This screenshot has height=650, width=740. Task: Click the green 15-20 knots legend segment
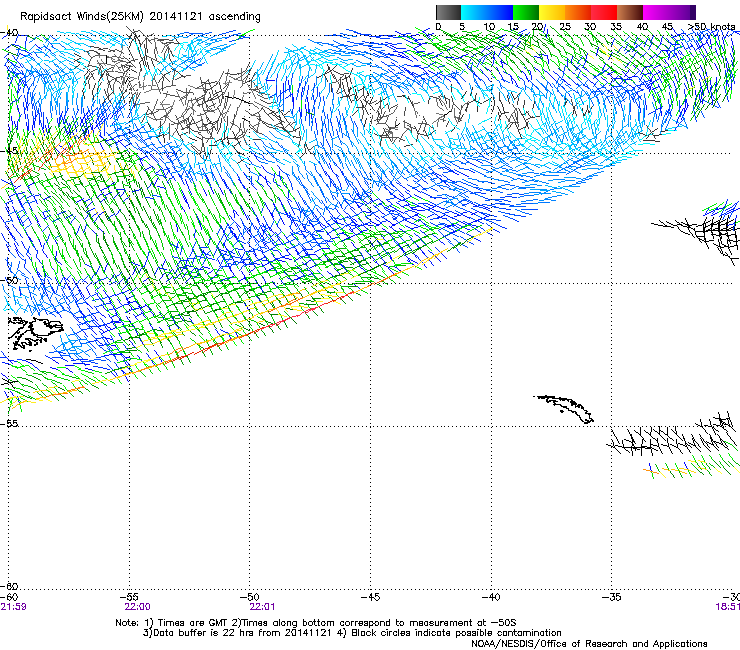click(x=526, y=12)
